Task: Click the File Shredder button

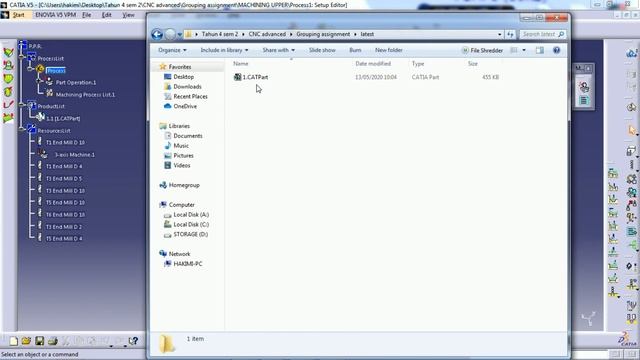Action: [x=482, y=50]
